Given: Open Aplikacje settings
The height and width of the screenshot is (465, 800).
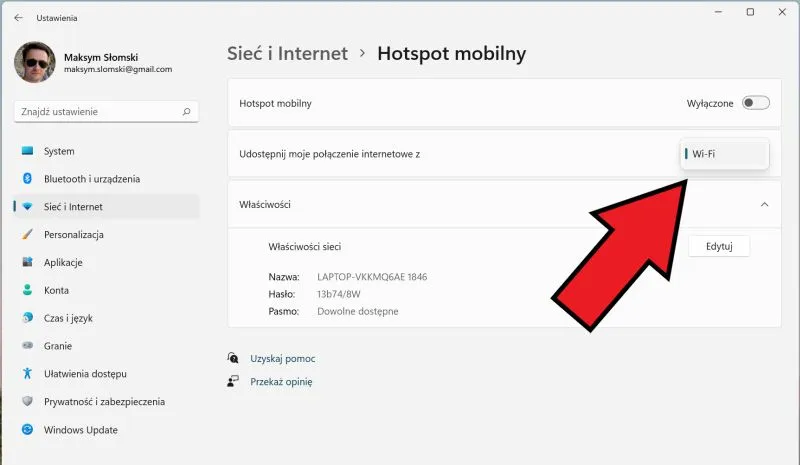Looking at the screenshot, I should [x=106, y=262].
